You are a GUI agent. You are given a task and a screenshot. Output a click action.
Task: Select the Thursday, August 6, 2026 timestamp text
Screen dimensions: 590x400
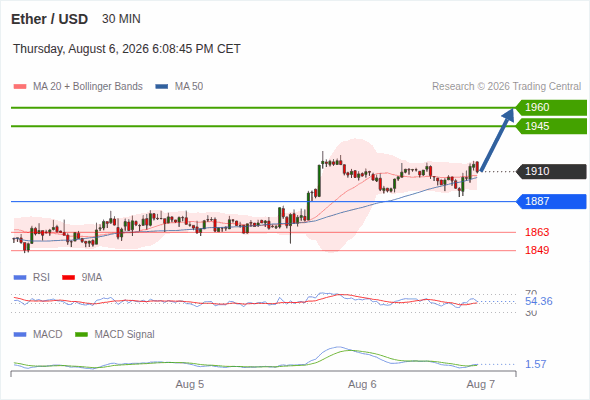(127, 49)
